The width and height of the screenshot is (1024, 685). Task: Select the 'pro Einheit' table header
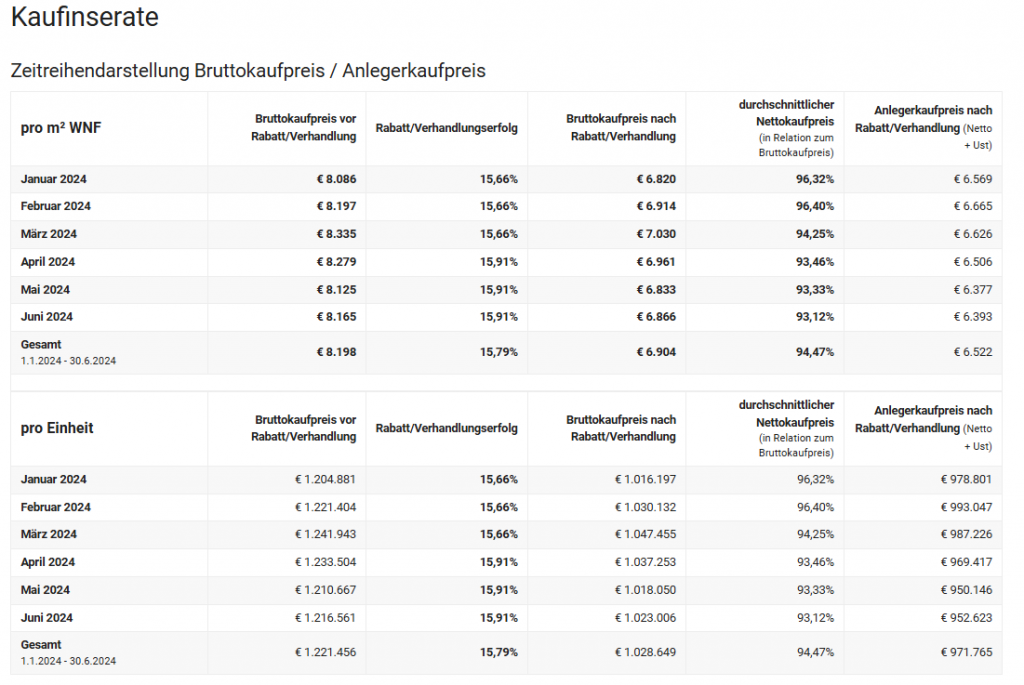pyautogui.click(x=57, y=428)
